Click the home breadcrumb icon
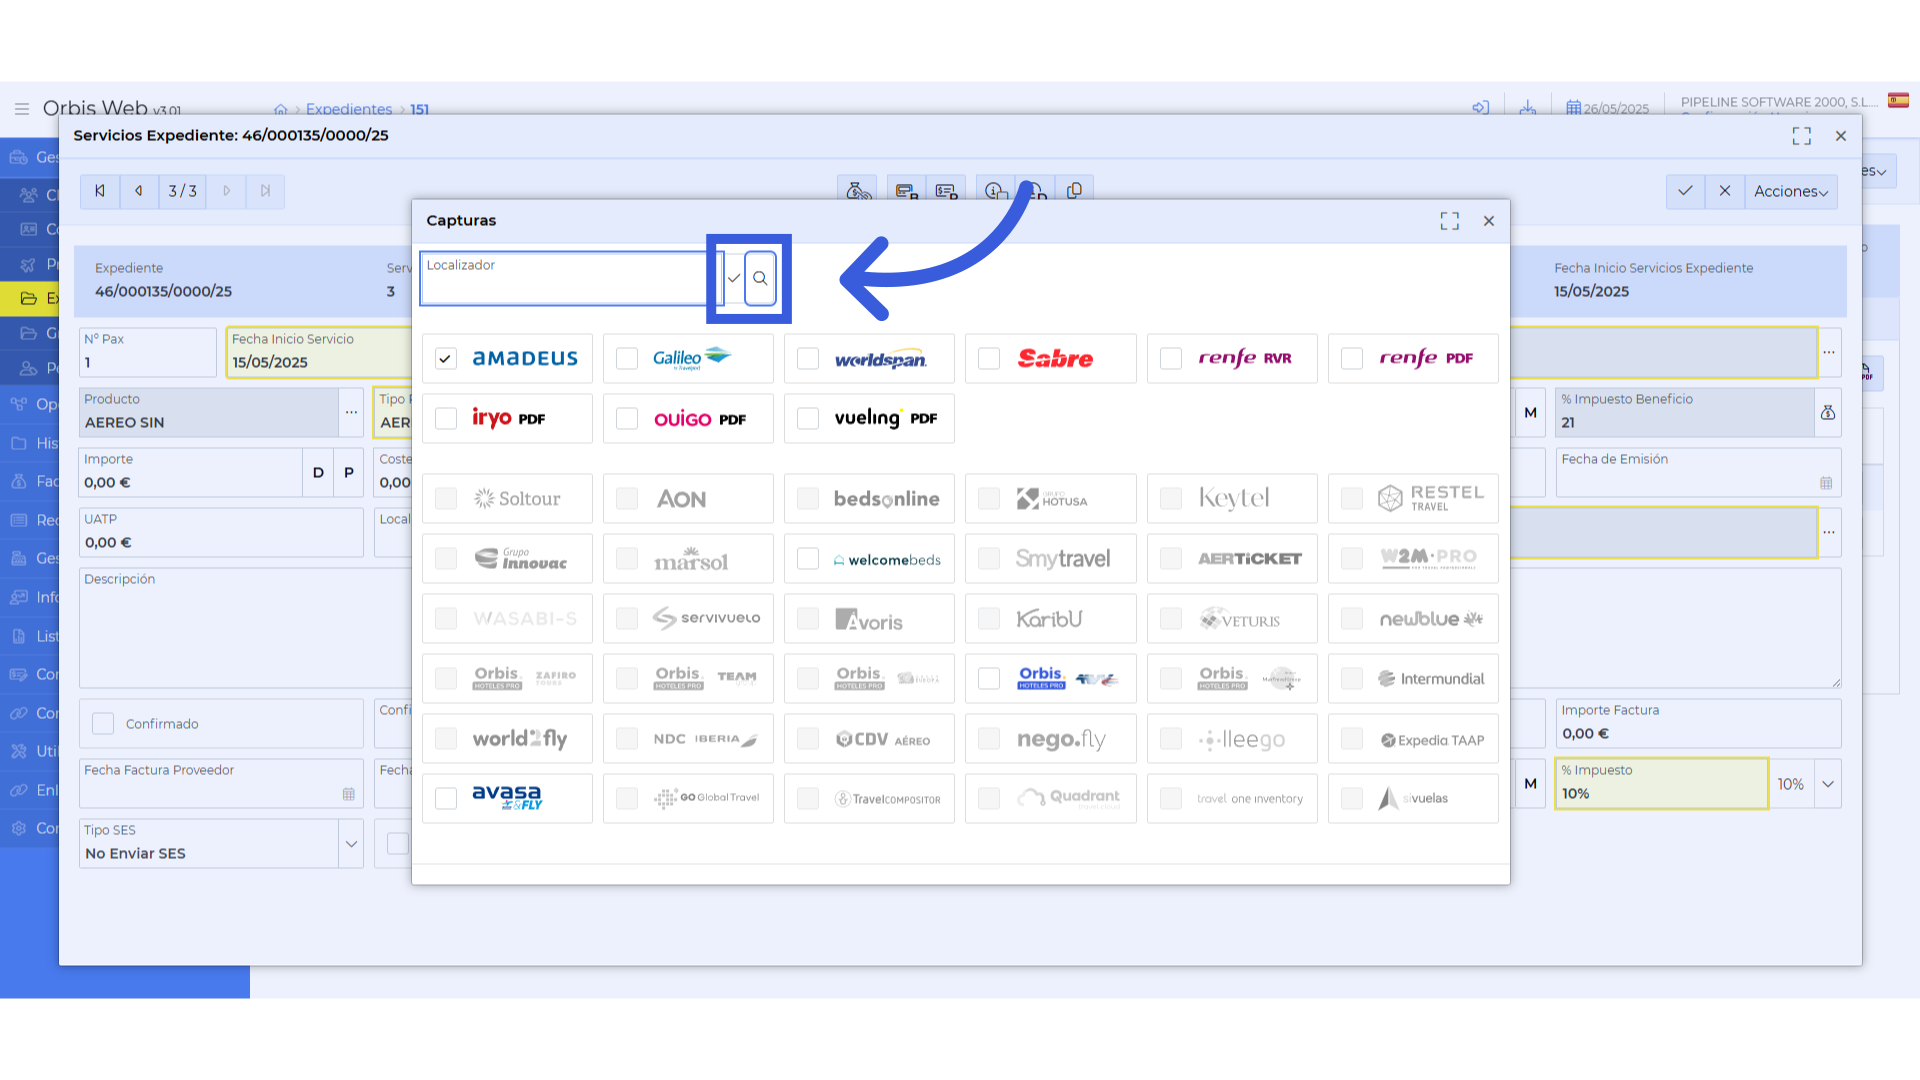 281,109
